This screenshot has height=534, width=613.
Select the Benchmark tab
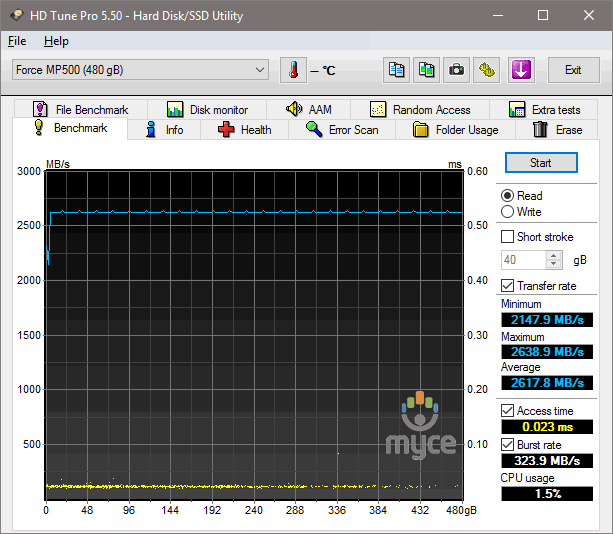pyautogui.click(x=70, y=128)
